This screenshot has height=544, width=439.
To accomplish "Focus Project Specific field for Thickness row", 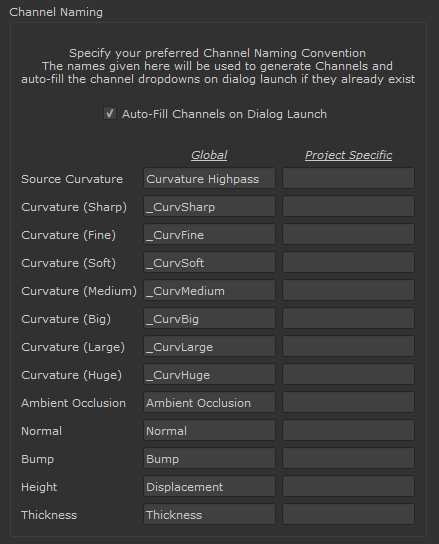I will pyautogui.click(x=348, y=515).
